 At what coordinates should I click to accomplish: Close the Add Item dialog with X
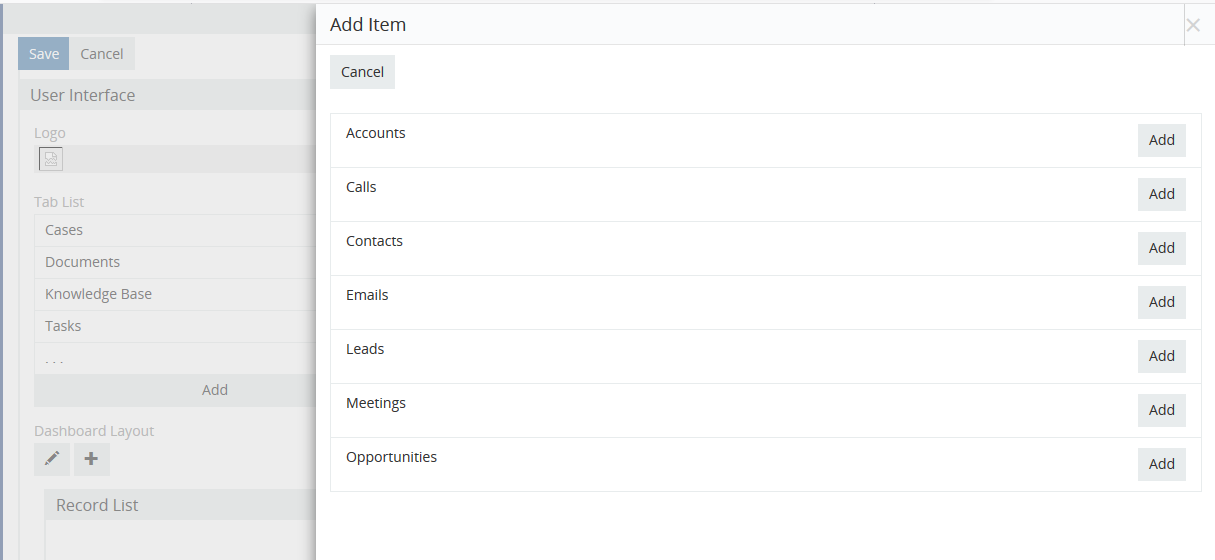pyautogui.click(x=1192, y=26)
